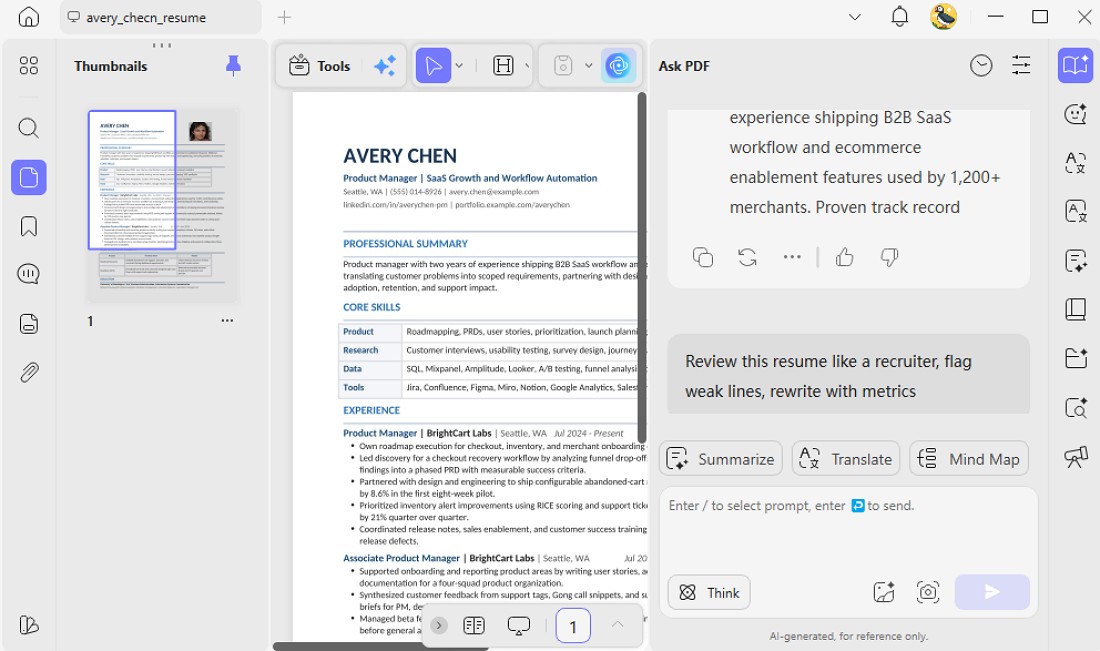The image size is (1100, 651).
Task: Open the tab list dropdown chevron
Action: (854, 18)
